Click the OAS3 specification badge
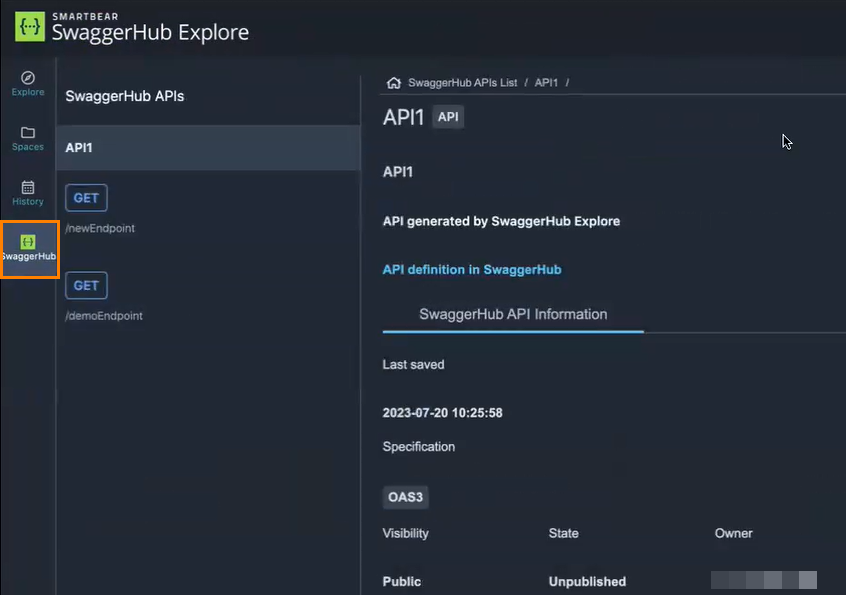The height and width of the screenshot is (595, 846). (405, 497)
